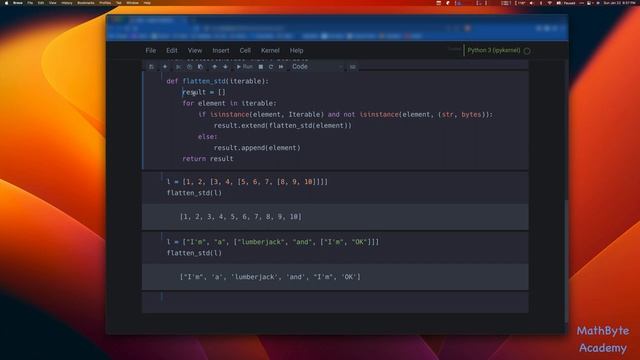
Task: Open the Apple menu
Action: 6,3
